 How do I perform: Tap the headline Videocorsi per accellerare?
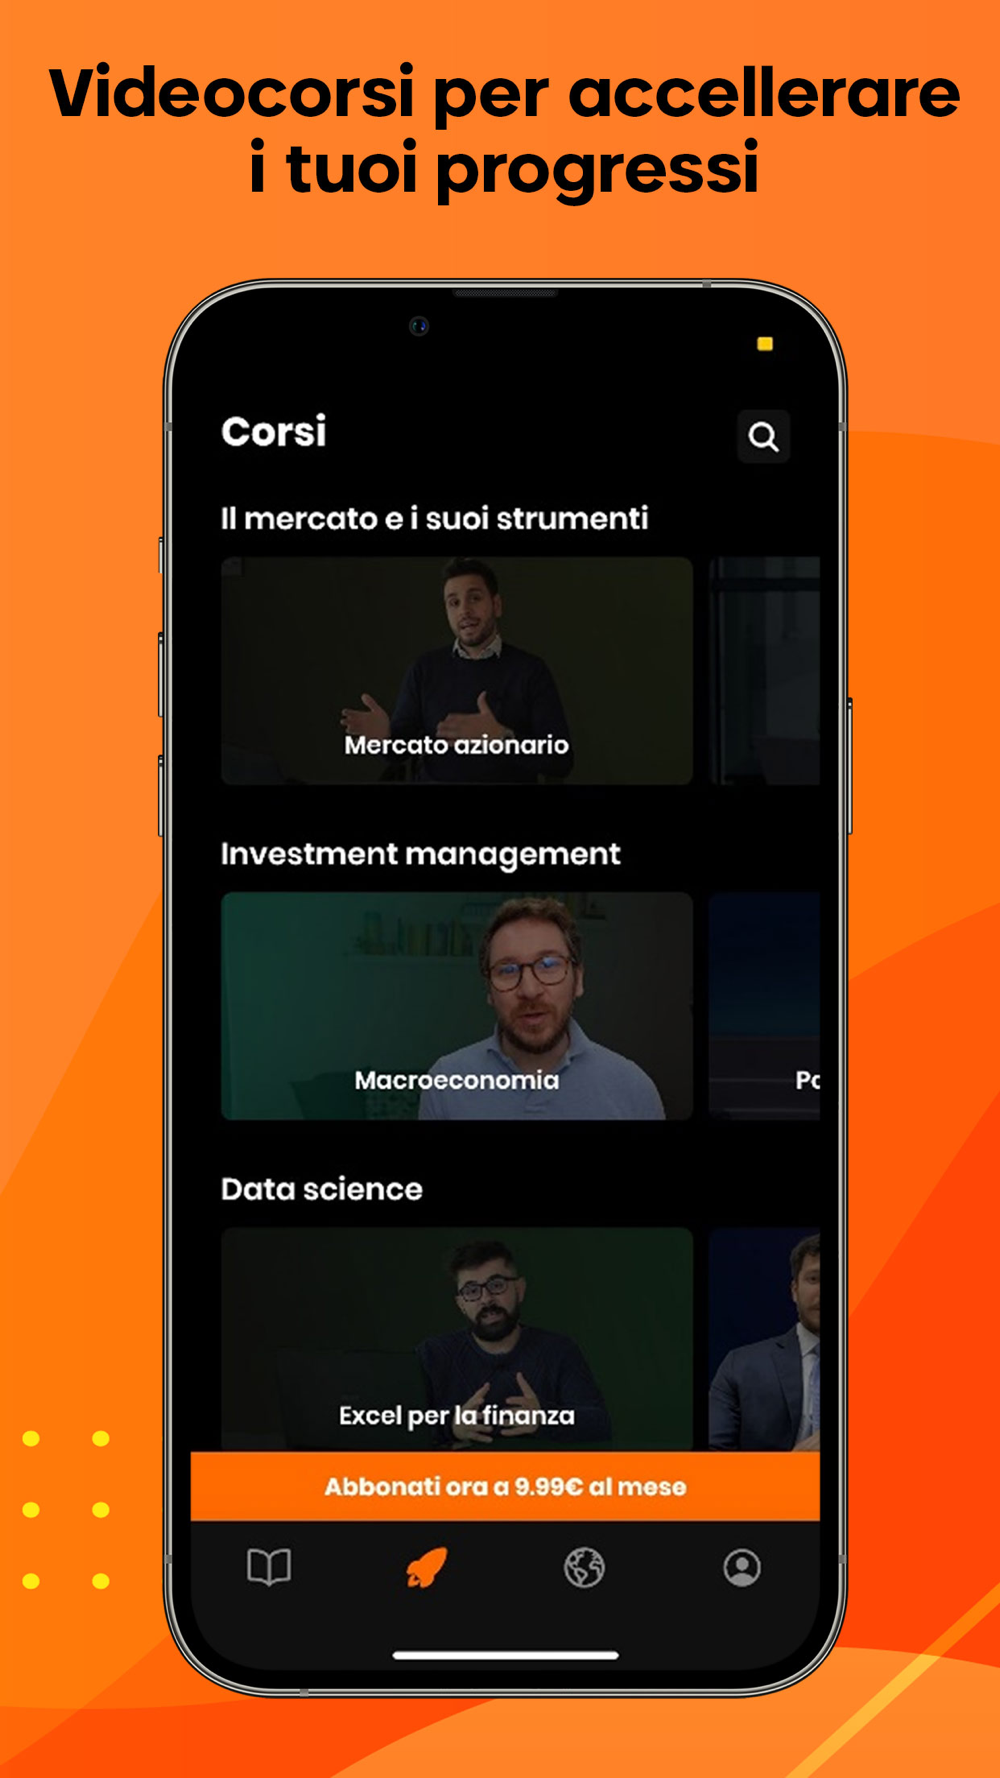pos(504,93)
